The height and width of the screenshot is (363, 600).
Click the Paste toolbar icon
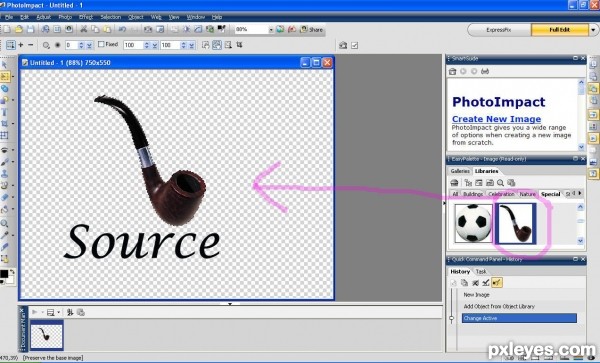coord(107,29)
